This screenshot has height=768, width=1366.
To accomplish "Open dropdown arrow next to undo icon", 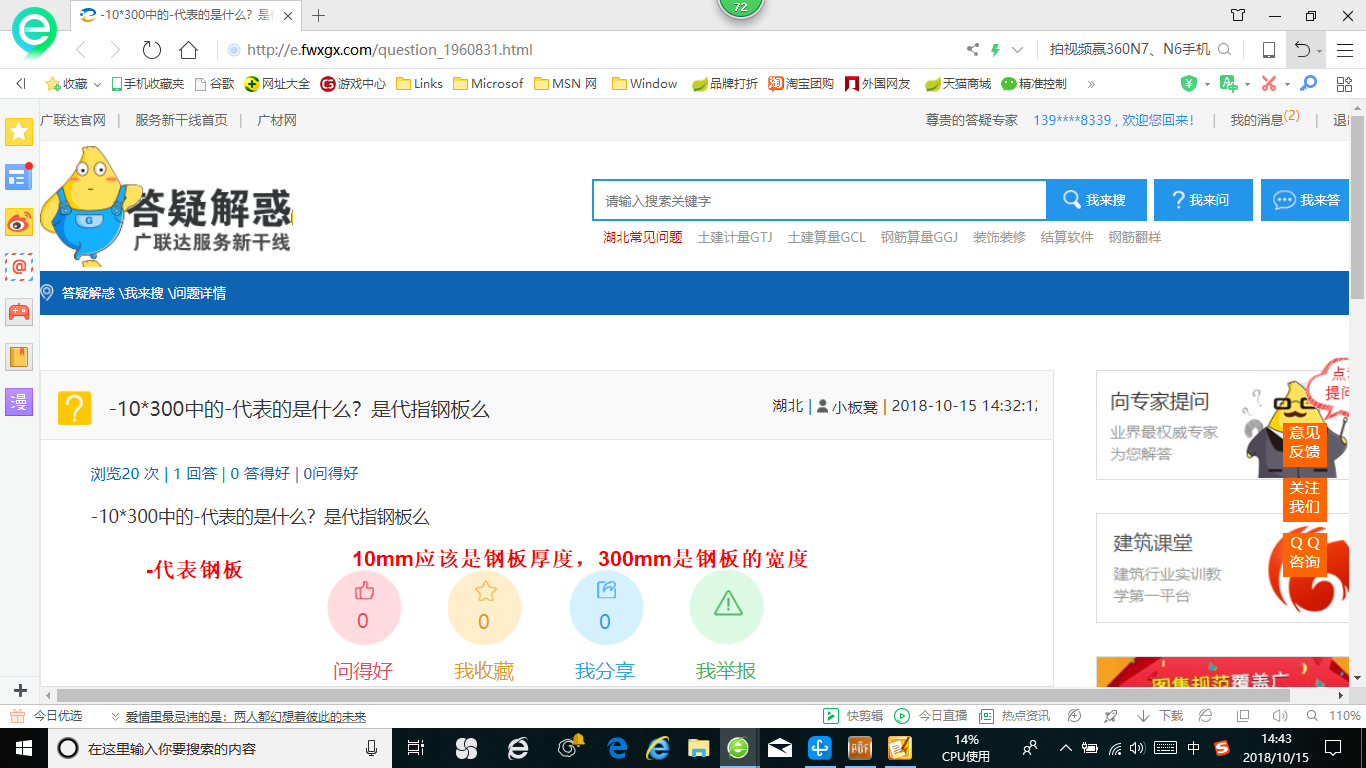I will coord(1320,51).
